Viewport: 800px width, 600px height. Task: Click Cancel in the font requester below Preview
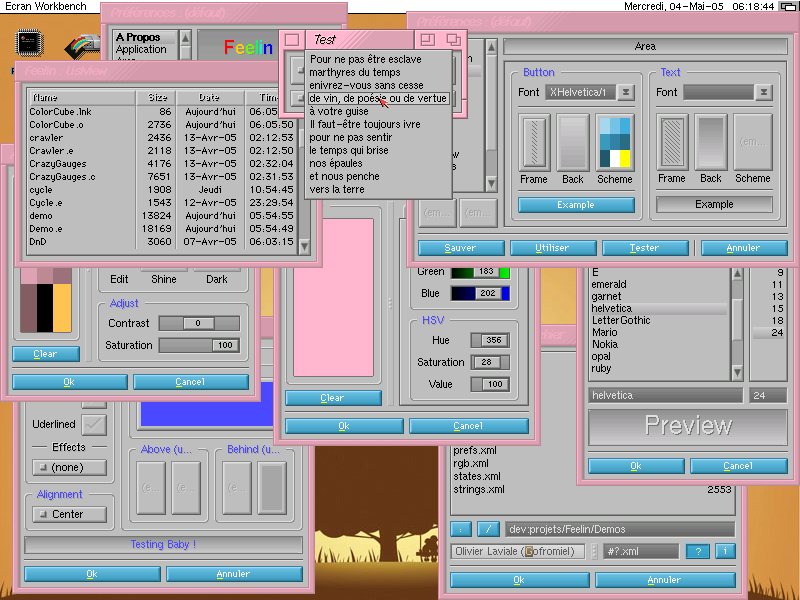[738, 466]
